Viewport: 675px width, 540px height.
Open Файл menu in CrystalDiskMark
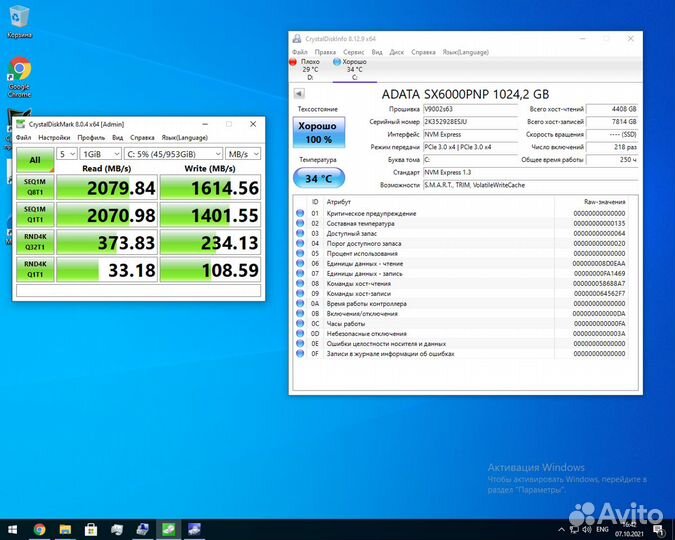(23, 137)
